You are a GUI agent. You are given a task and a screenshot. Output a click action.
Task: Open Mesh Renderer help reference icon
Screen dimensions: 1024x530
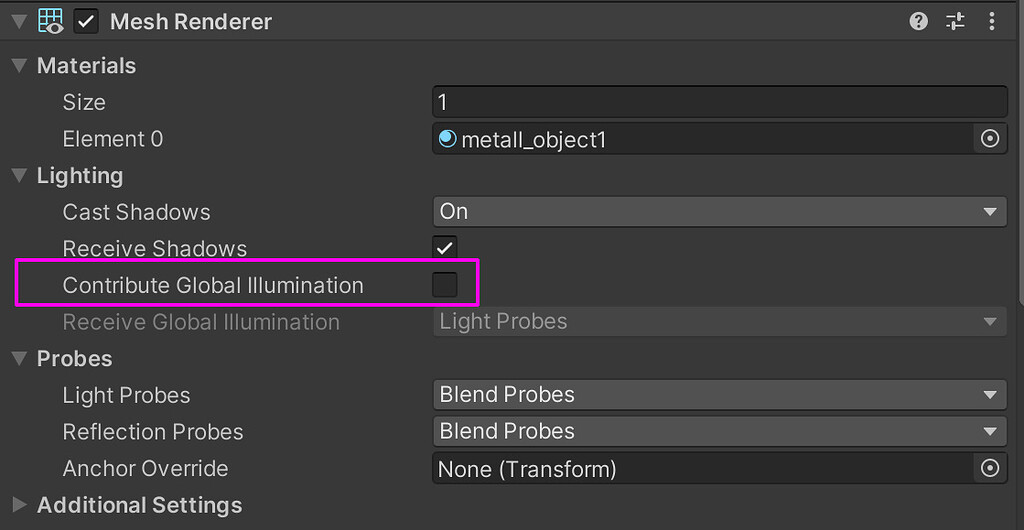tap(919, 21)
